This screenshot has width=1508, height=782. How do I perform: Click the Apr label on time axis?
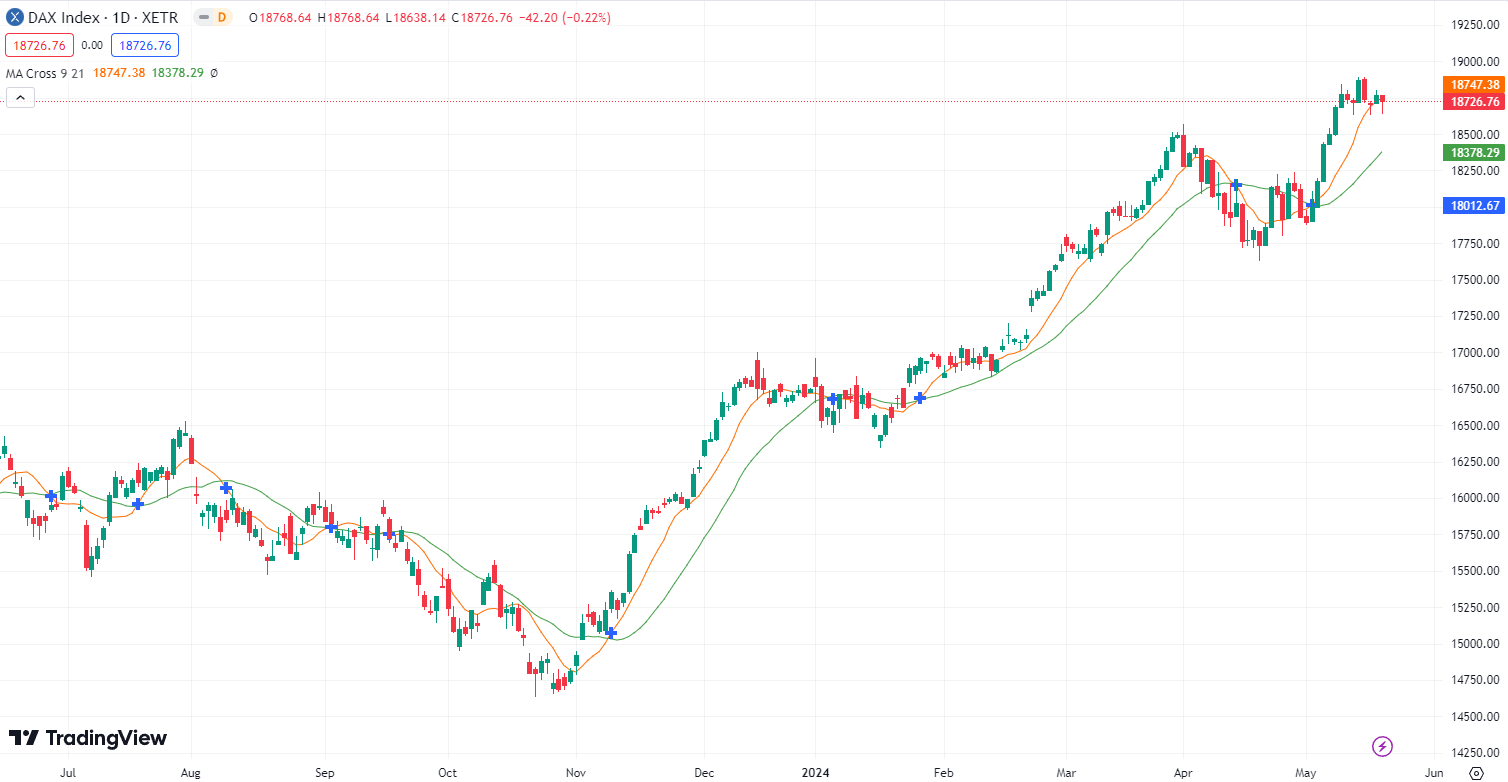pyautogui.click(x=1183, y=773)
